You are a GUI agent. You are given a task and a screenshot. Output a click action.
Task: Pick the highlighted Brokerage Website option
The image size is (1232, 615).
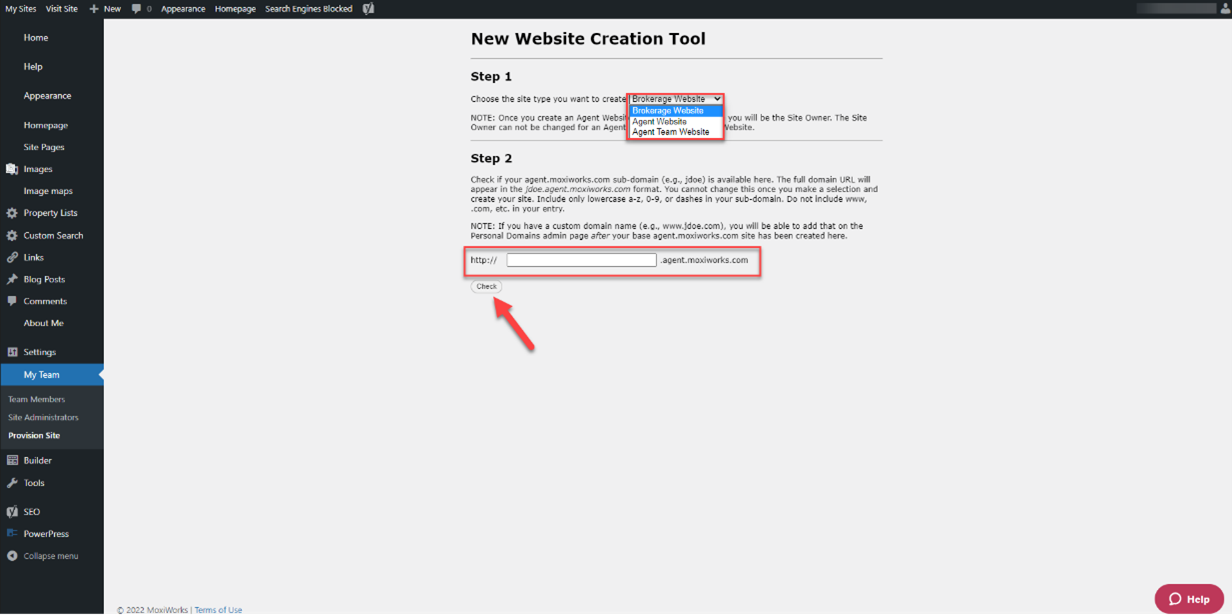[x=667, y=111]
